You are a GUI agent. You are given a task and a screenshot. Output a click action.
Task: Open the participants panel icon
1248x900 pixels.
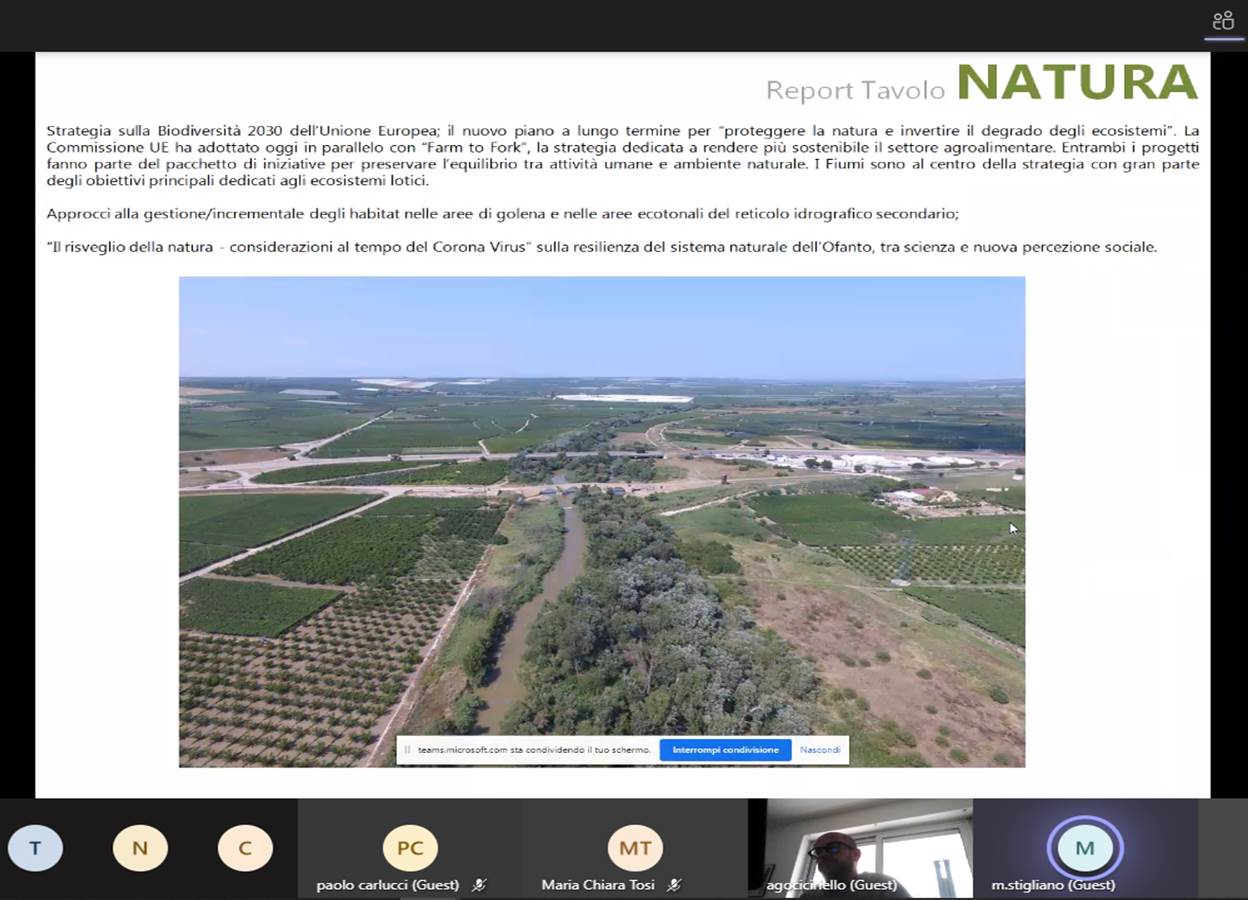(1223, 21)
